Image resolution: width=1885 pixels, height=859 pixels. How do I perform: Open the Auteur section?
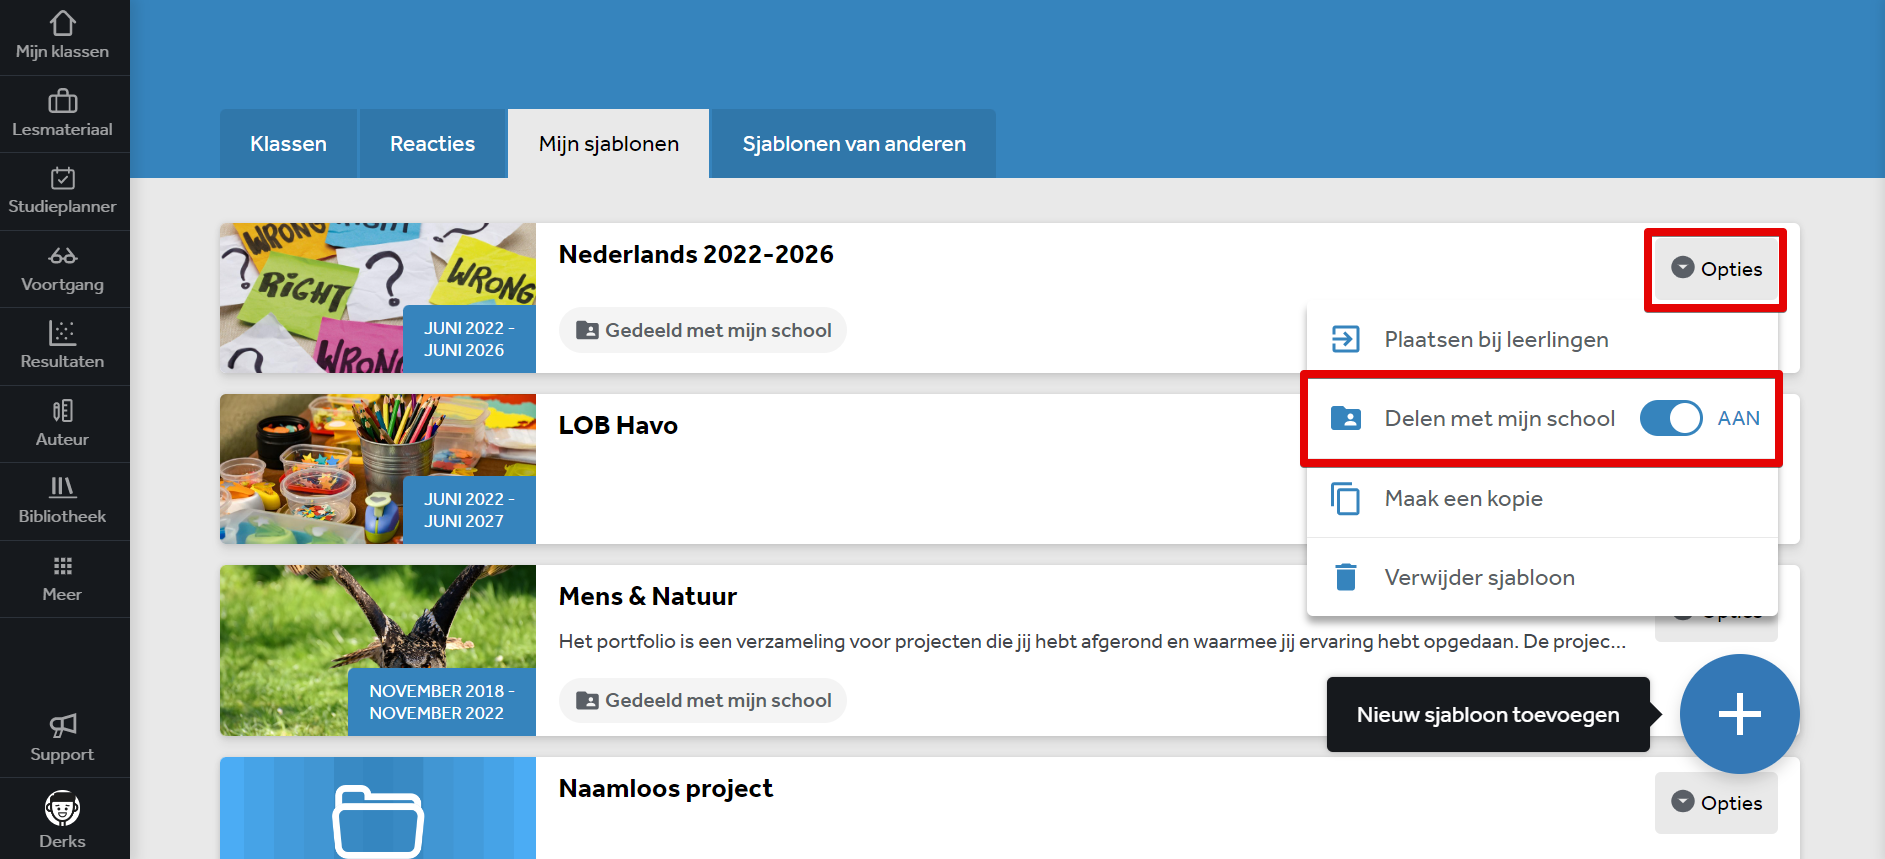coord(63,424)
